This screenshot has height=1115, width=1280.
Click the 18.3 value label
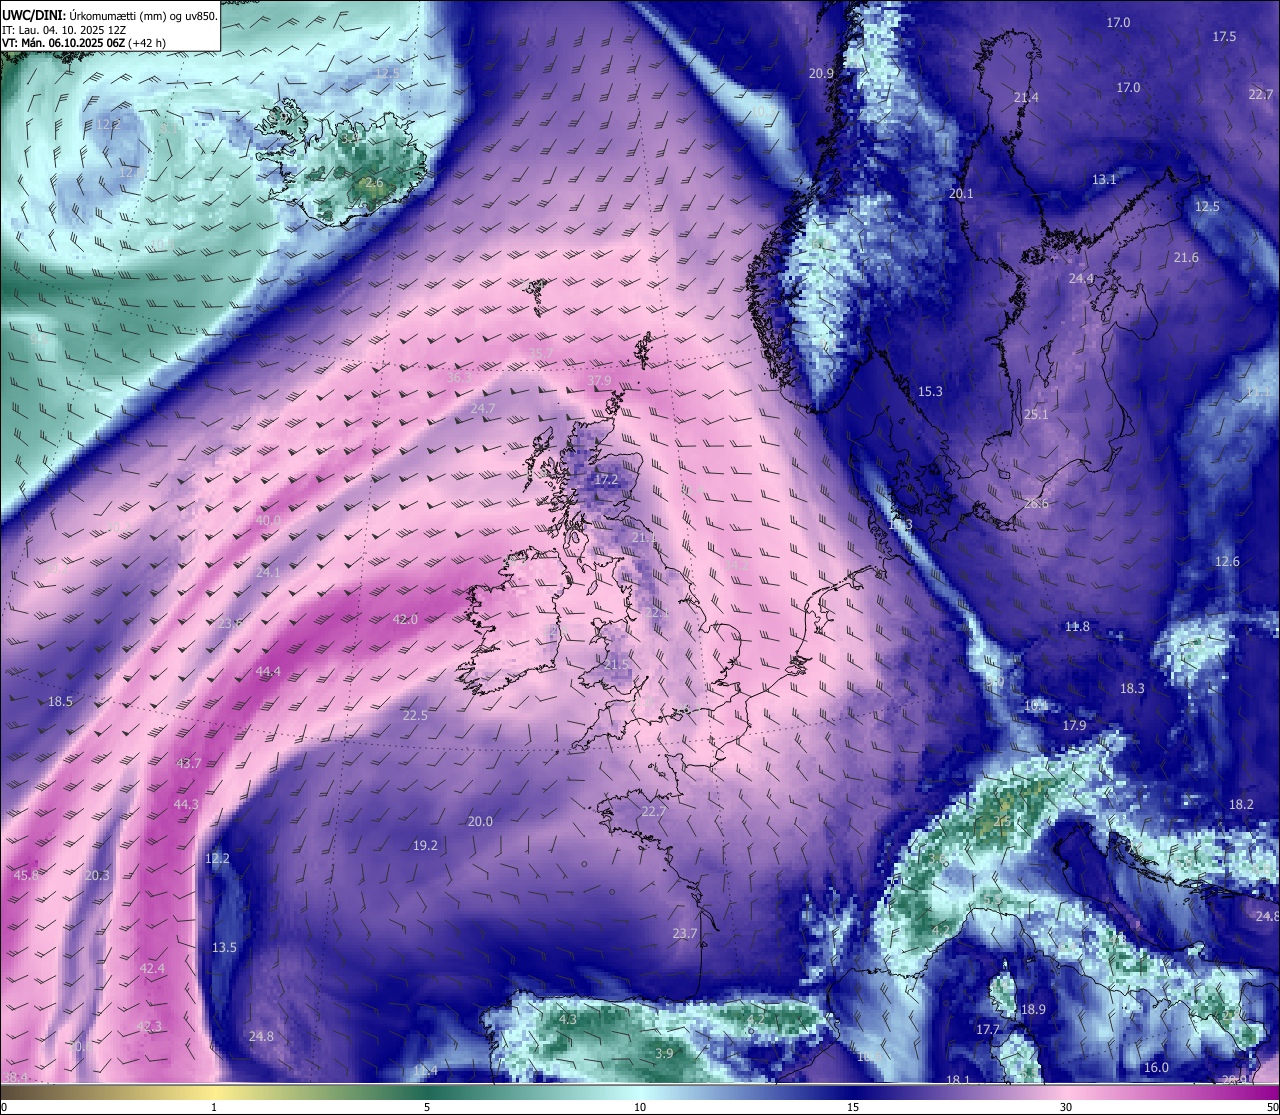click(x=1132, y=689)
